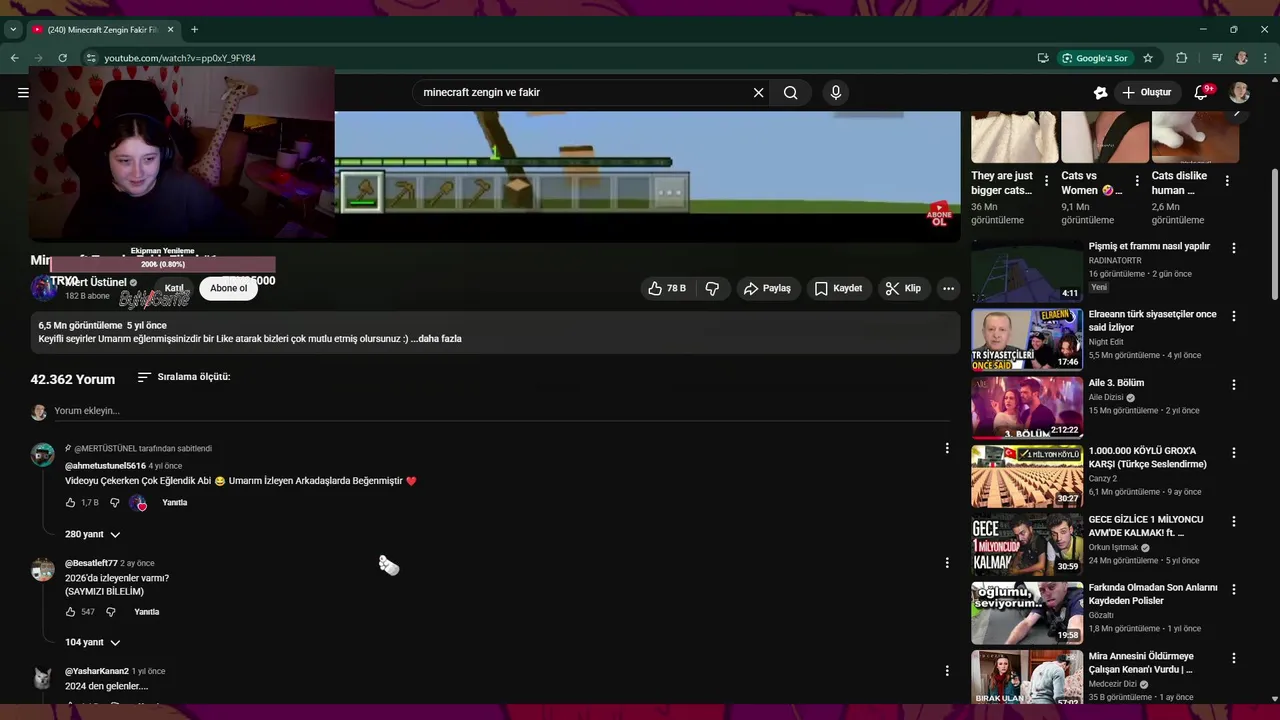Viewport: 1280px width, 720px height.
Task: Close the Minecraft Zengin Fakir tab
Action: [x=171, y=30]
